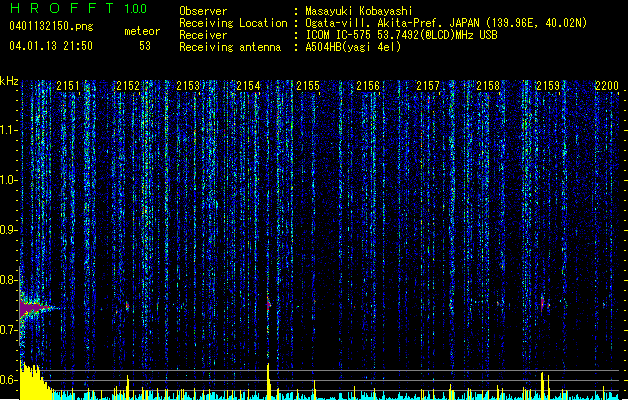Image resolution: width=629 pixels, height=400 pixels.
Task: Click the date stamp 04.01.13 21:50
Action: (51, 46)
